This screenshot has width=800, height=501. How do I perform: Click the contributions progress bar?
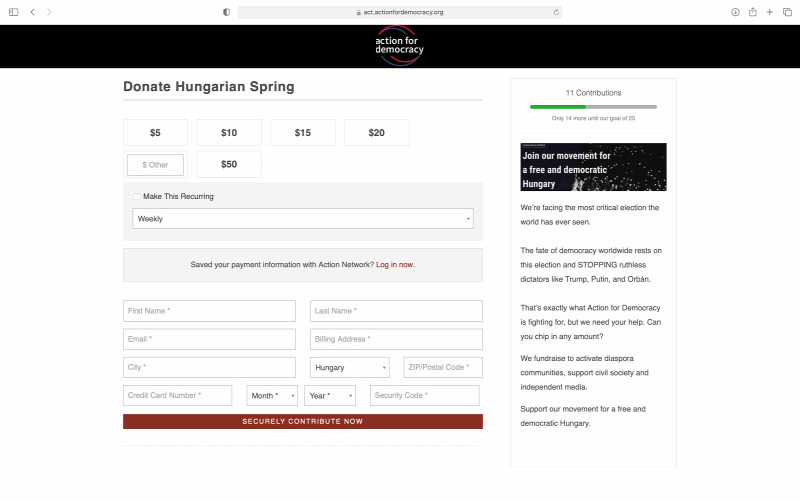(593, 107)
